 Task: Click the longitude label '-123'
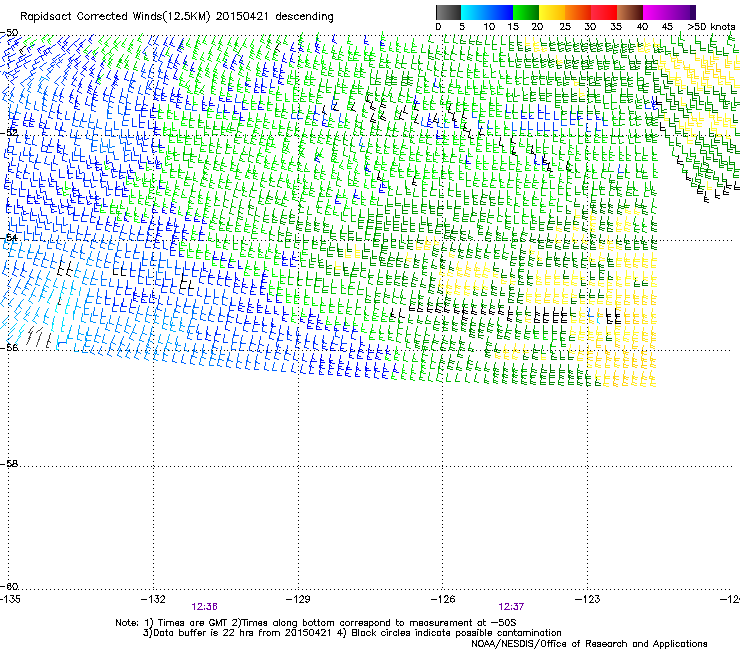588,599
